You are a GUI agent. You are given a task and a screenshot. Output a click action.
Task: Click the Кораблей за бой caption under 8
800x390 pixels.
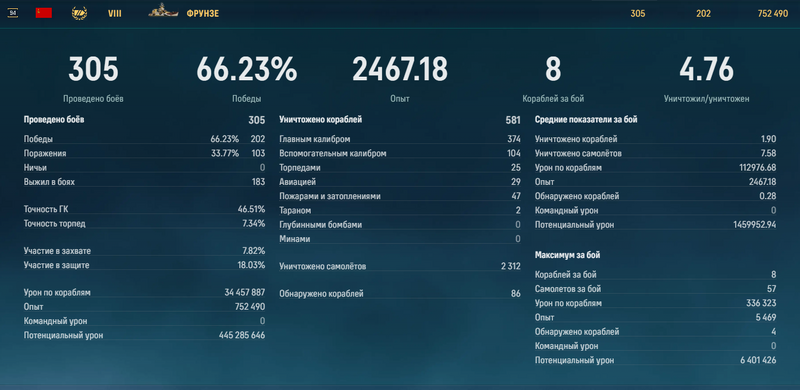point(553,99)
